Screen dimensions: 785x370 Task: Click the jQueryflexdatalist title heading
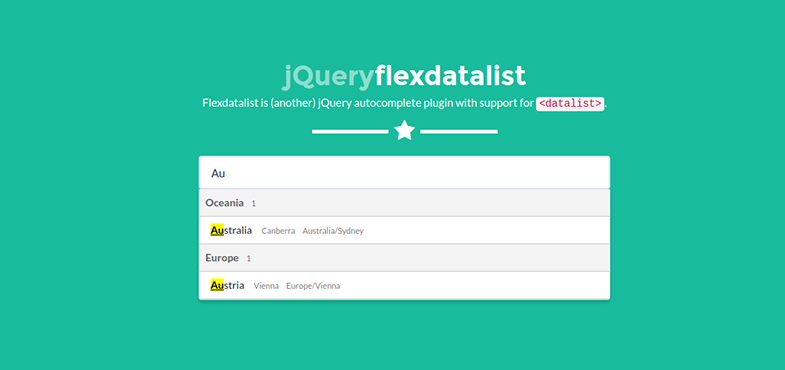(x=404, y=77)
